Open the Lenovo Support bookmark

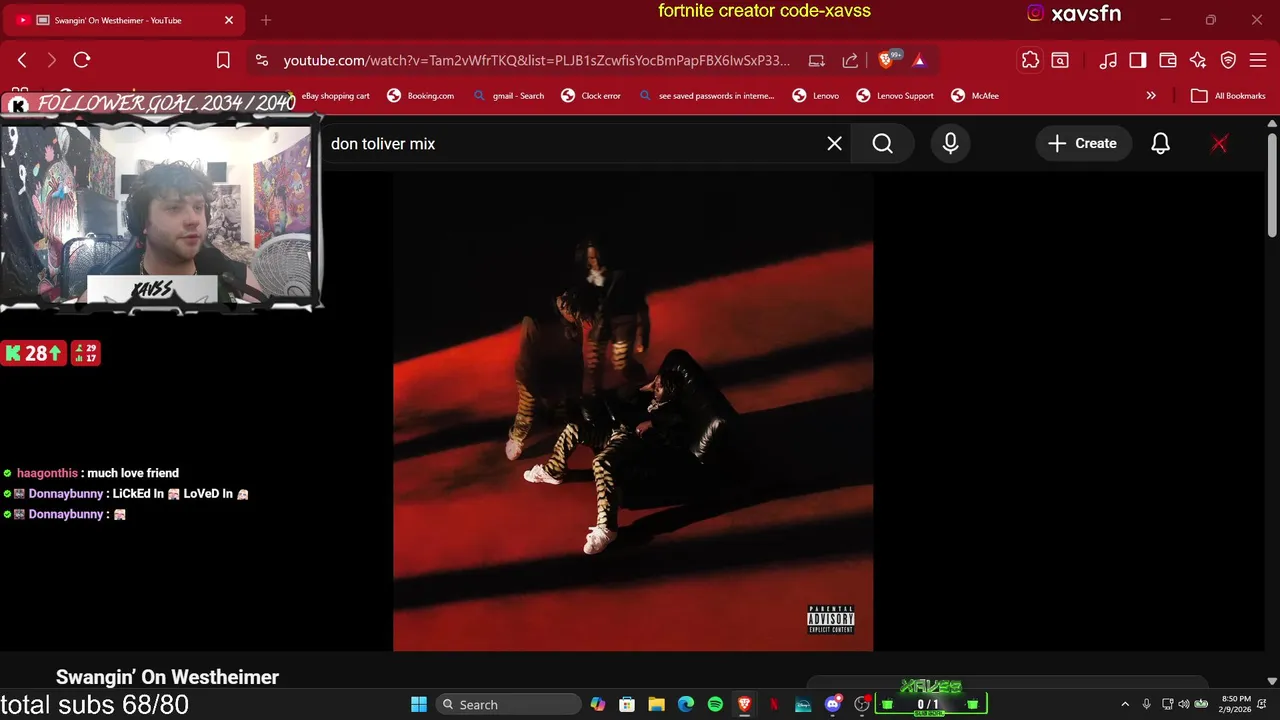click(x=895, y=96)
